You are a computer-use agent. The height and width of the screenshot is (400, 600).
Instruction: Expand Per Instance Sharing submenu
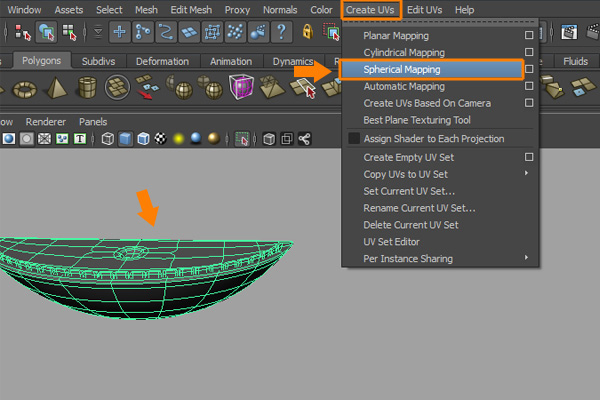pyautogui.click(x=528, y=259)
